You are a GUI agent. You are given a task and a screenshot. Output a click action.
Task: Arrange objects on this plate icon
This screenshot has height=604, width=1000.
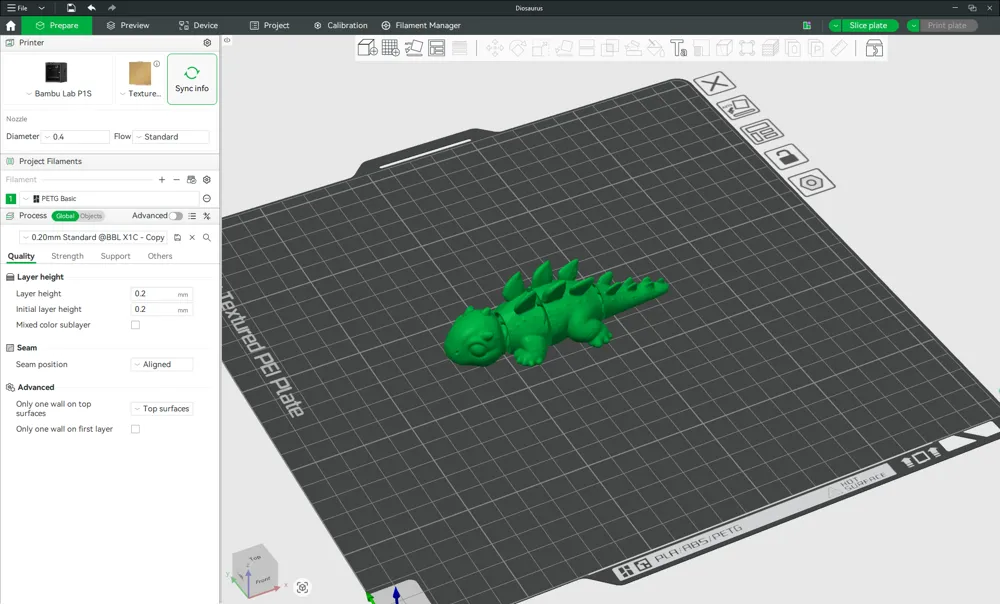[761, 132]
